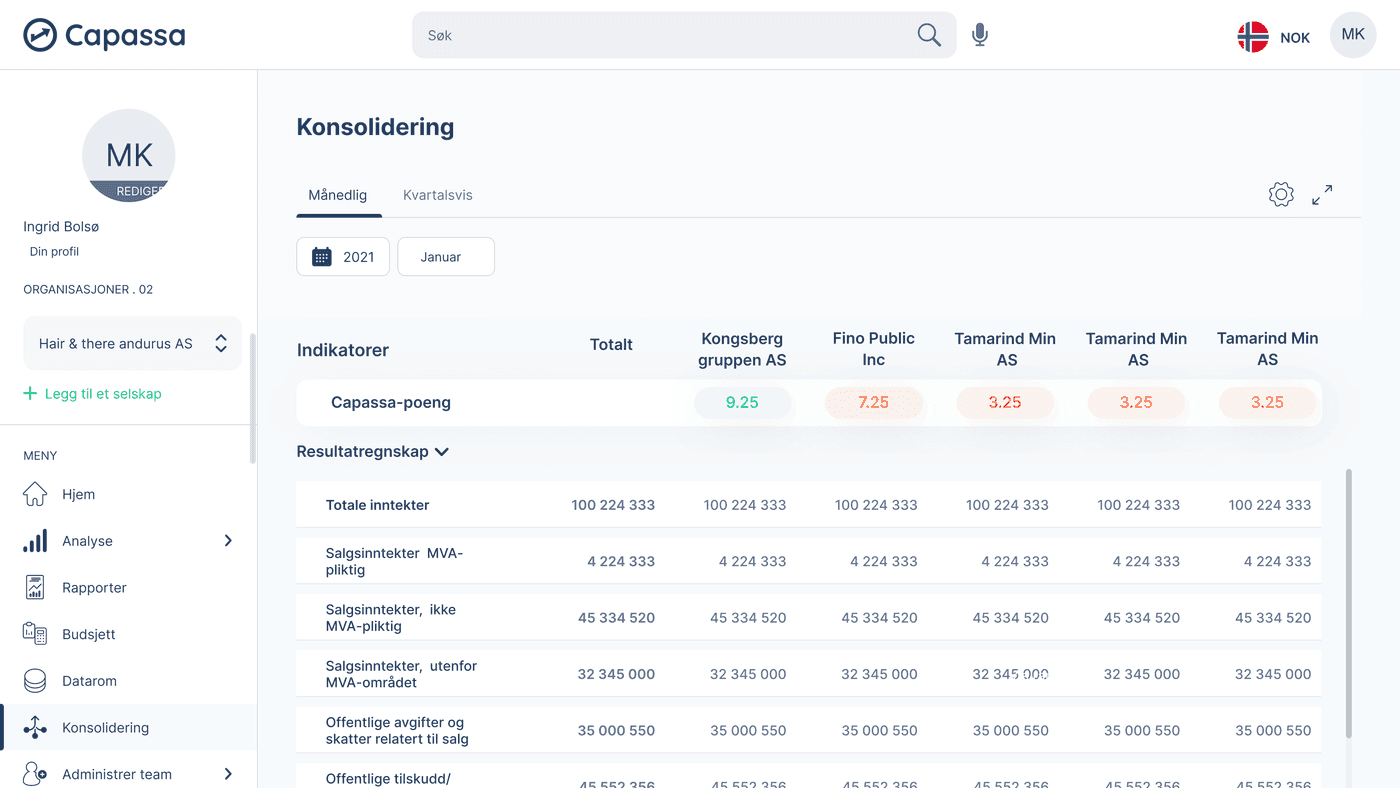The height and width of the screenshot is (788, 1400).
Task: Click the Capassa-poeng row label
Action: (391, 403)
